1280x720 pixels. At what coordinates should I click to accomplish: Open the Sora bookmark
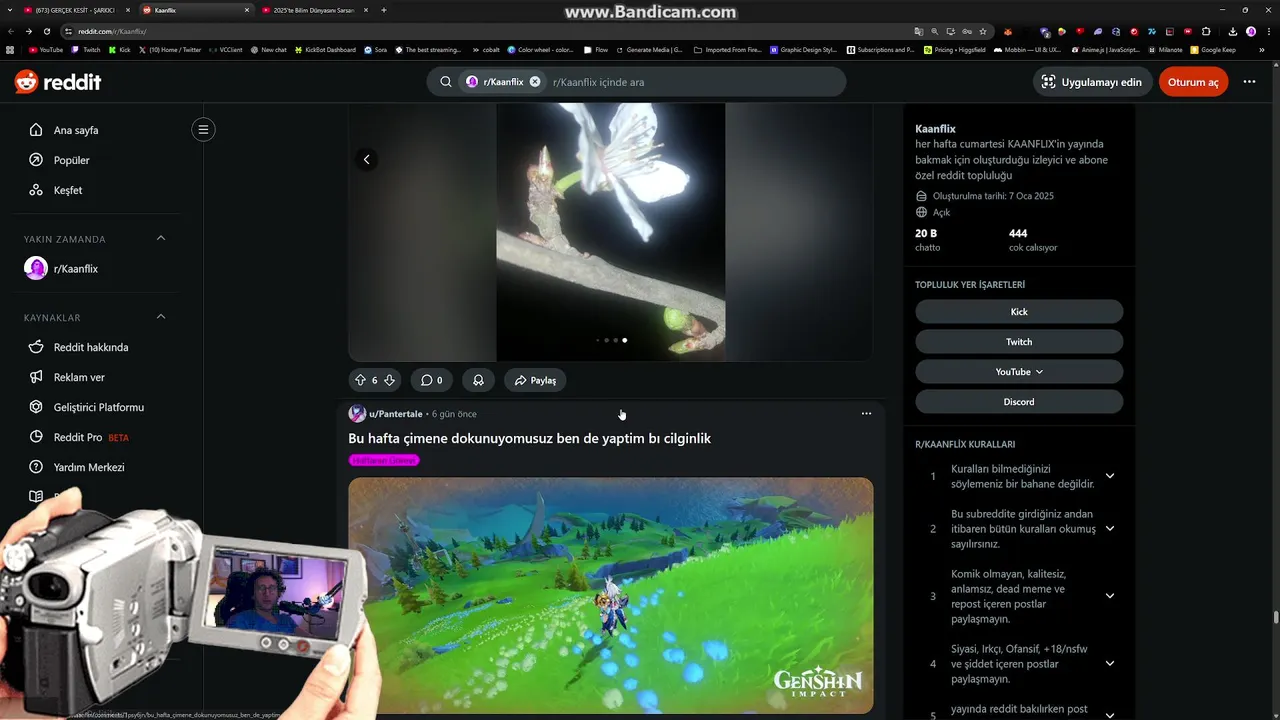[x=376, y=49]
